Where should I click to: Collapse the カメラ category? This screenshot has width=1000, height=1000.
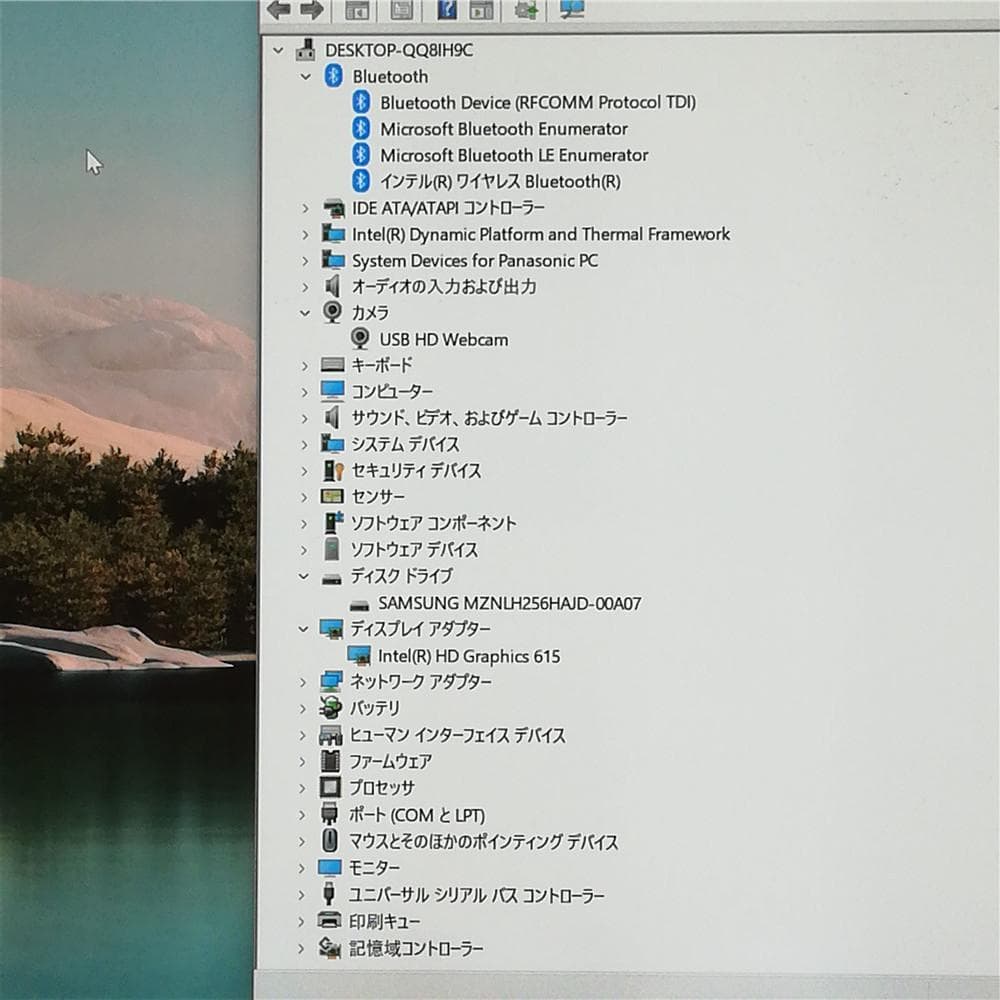(x=305, y=312)
